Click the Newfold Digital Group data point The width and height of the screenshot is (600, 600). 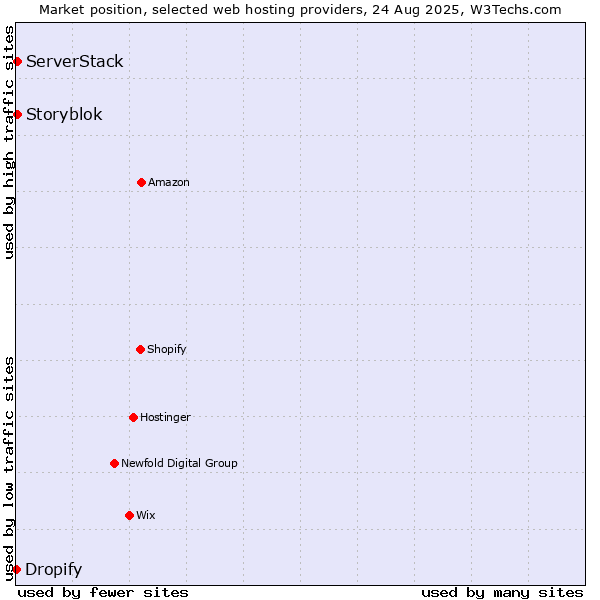pos(114,464)
